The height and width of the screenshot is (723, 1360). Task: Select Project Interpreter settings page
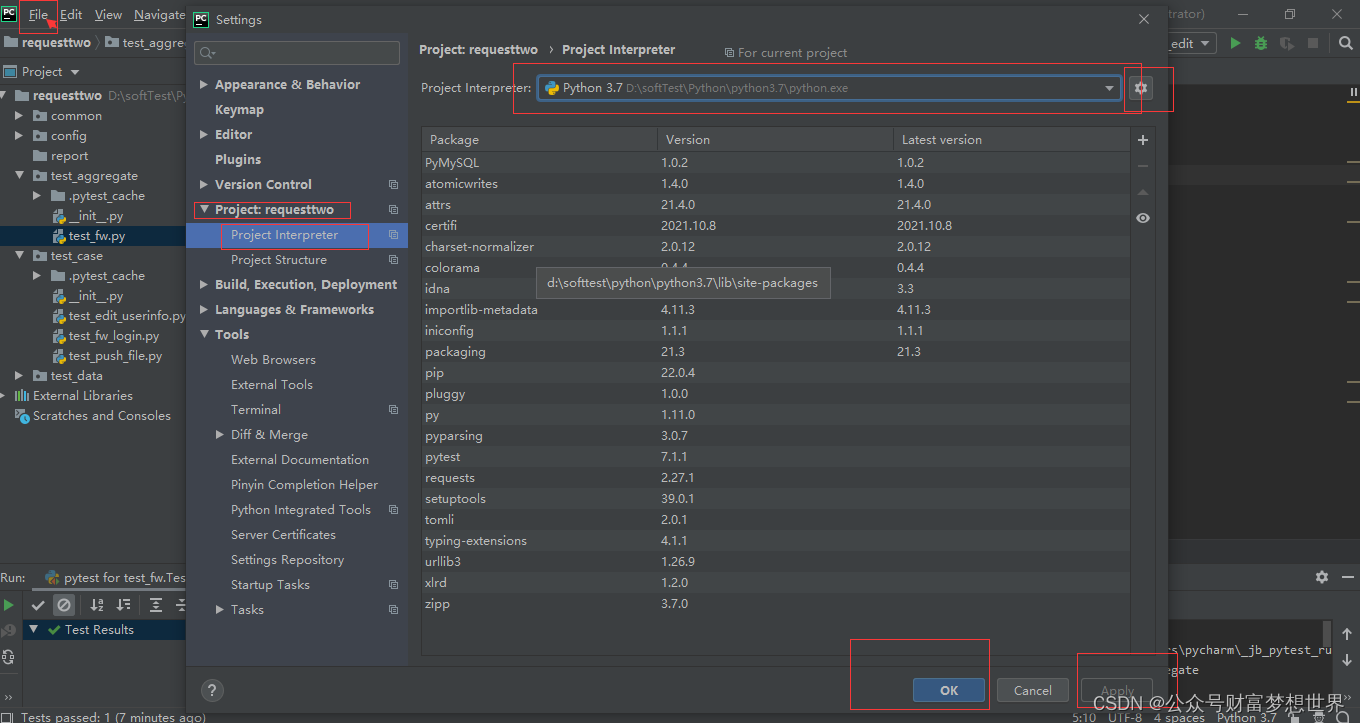pos(296,235)
